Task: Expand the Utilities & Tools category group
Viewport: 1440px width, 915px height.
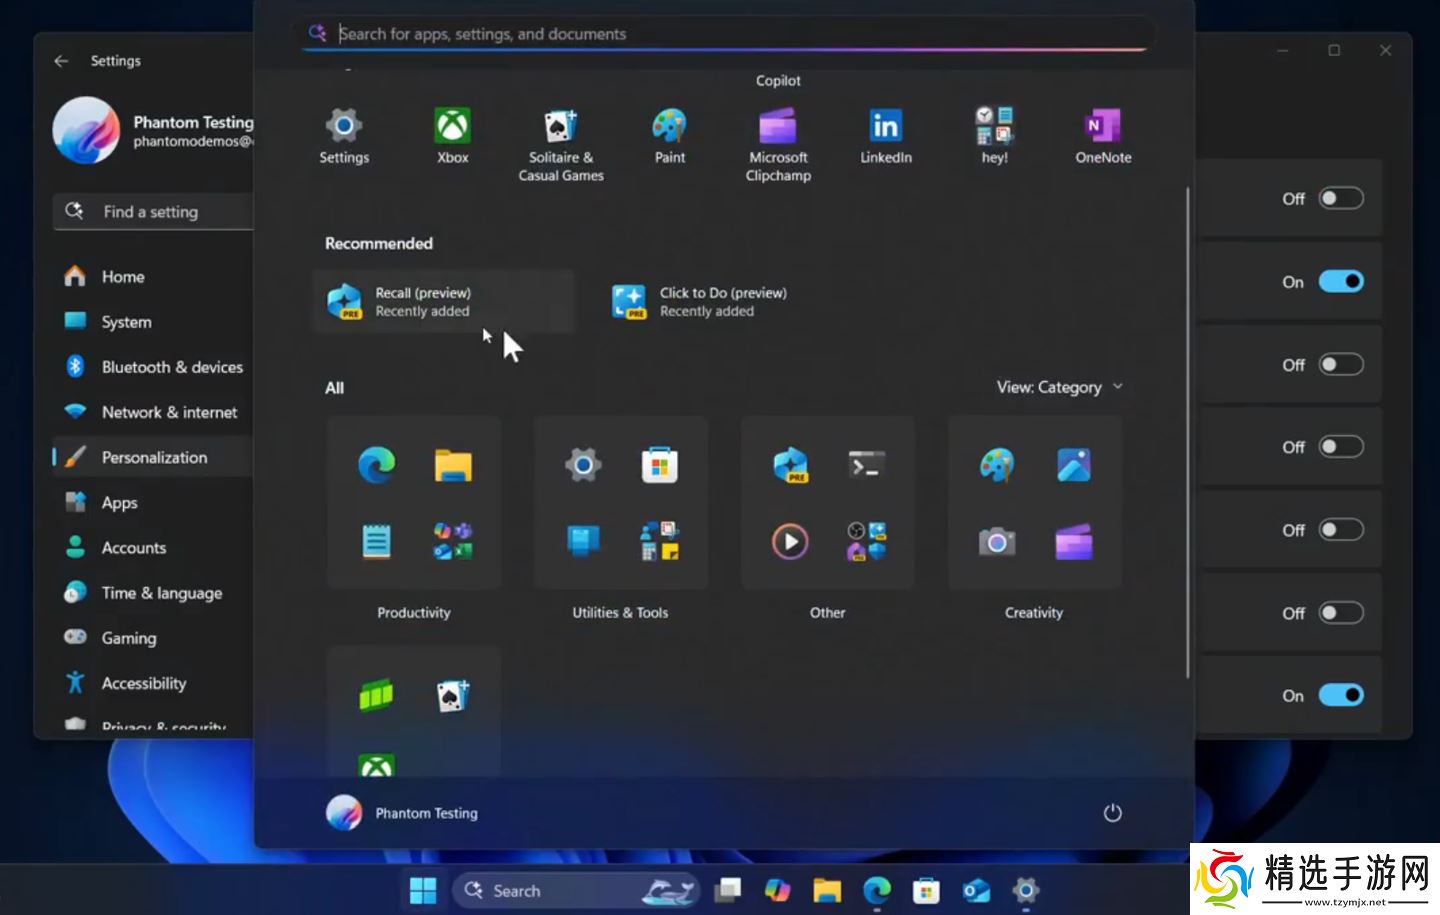Action: [620, 504]
